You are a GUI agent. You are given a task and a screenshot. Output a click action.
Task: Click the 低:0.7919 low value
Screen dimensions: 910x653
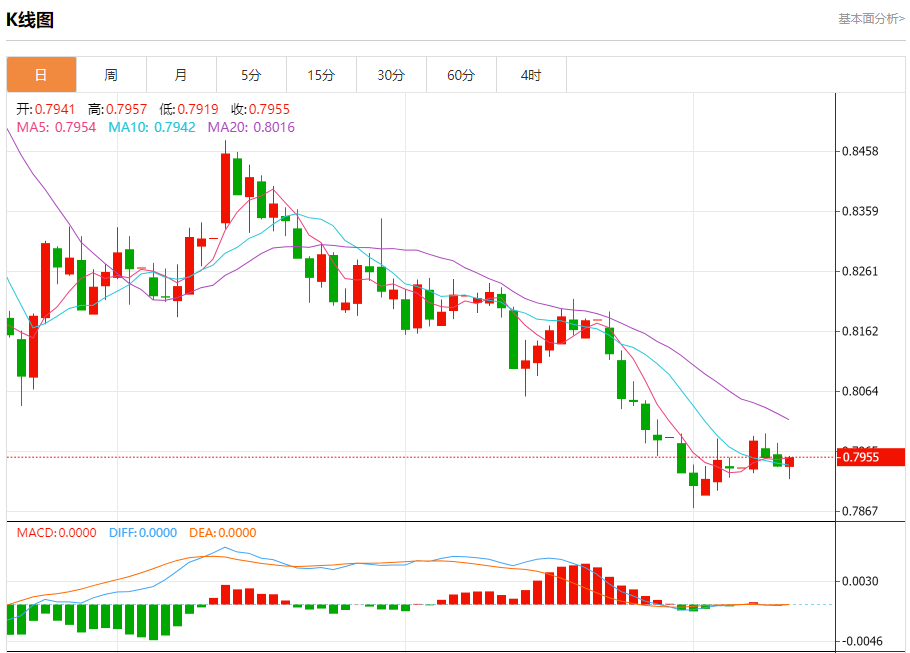click(x=189, y=109)
